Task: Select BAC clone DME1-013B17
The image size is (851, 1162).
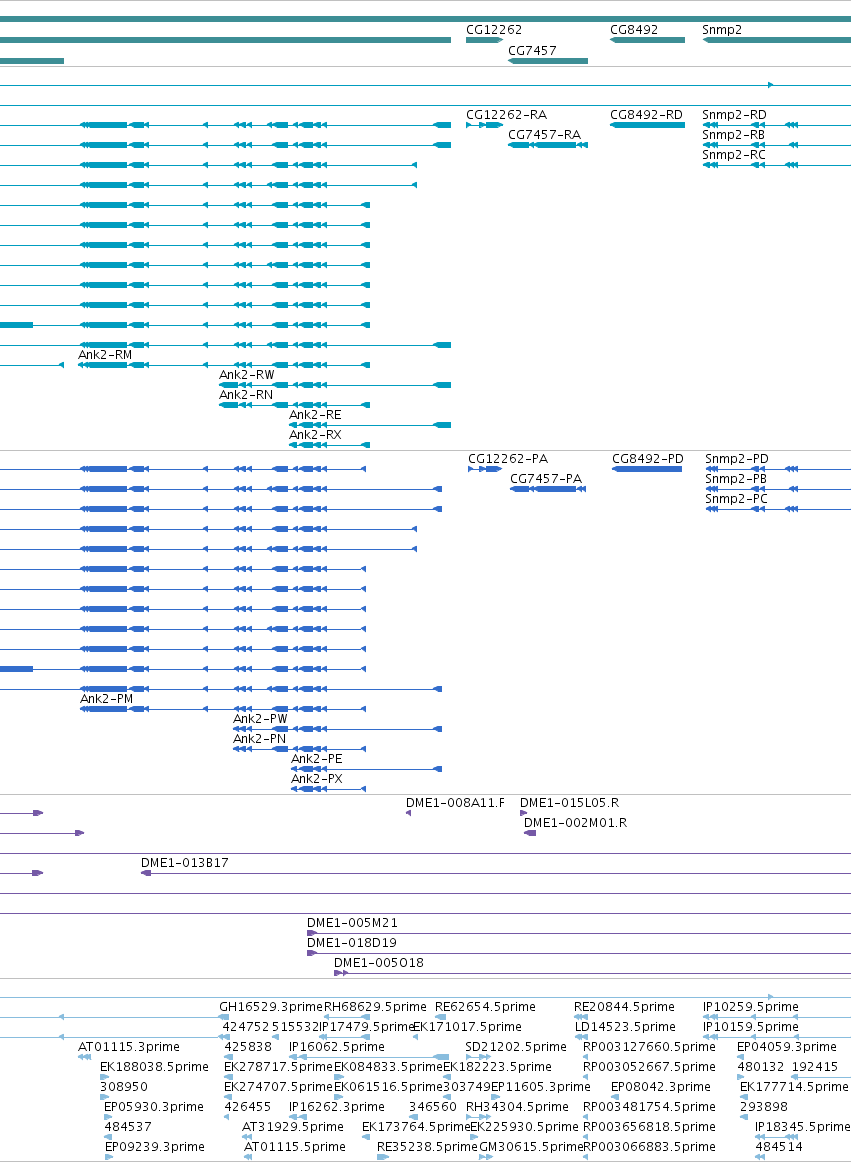Action: tap(496, 873)
